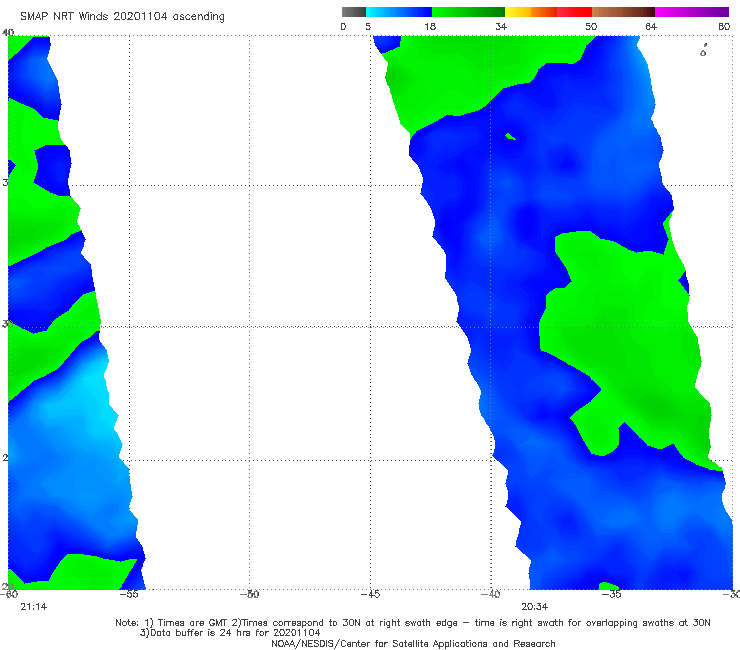The image size is (740, 650).
Task: Click longitude label '-45'
Action: pyautogui.click(x=370, y=594)
